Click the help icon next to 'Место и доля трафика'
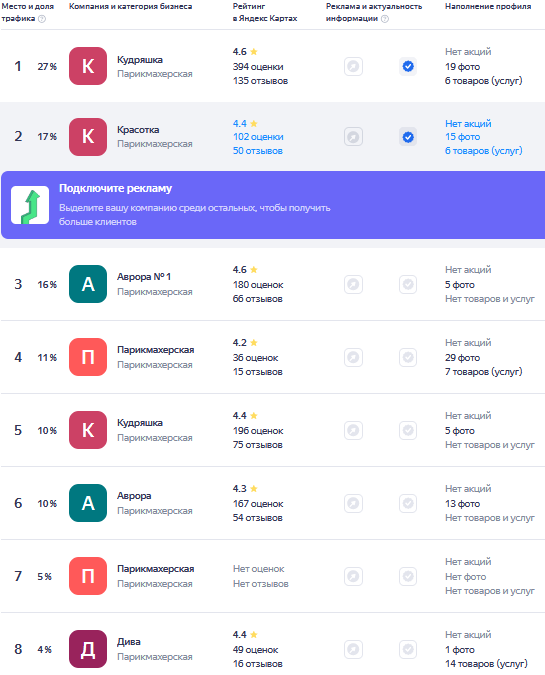545x675 pixels. [x=42, y=19]
